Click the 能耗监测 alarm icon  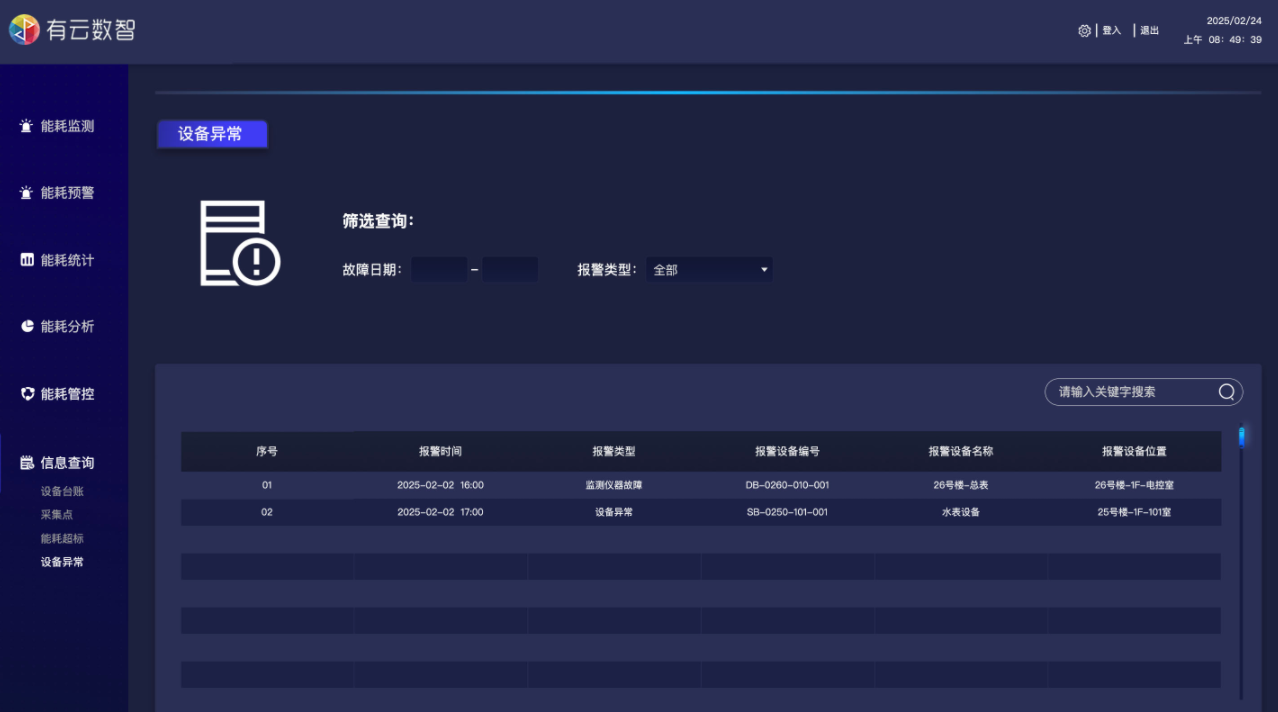point(27,127)
